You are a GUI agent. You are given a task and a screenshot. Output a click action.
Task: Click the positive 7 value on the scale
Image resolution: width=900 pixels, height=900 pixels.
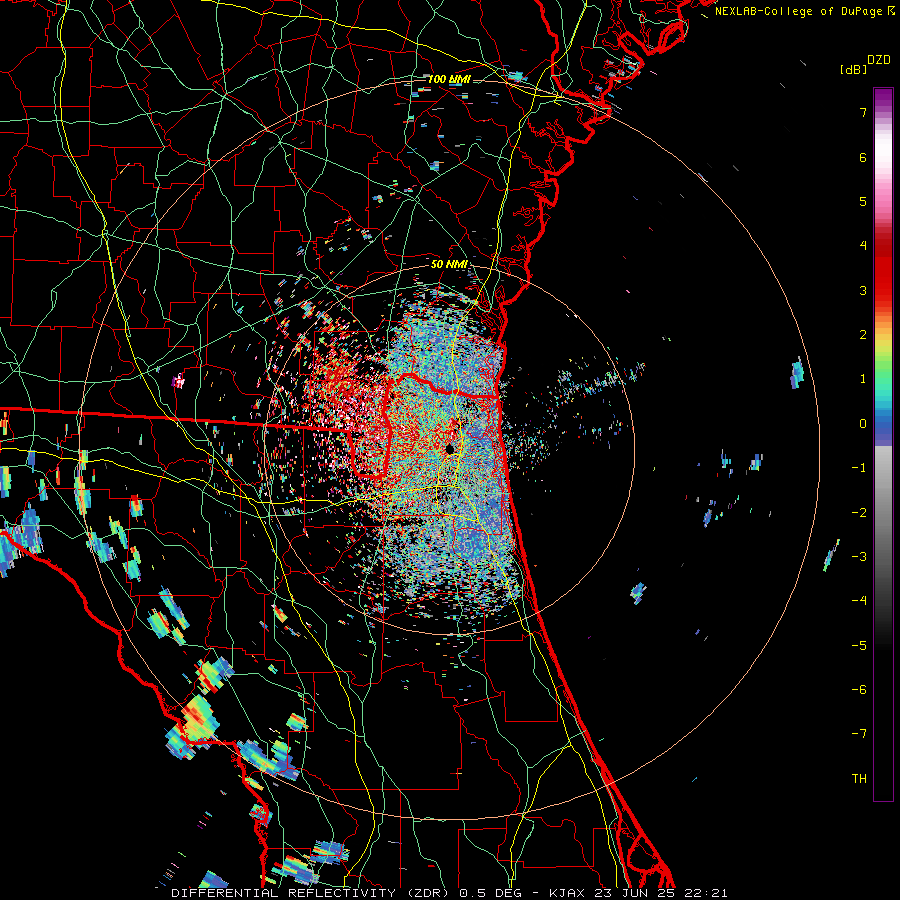pyautogui.click(x=863, y=112)
